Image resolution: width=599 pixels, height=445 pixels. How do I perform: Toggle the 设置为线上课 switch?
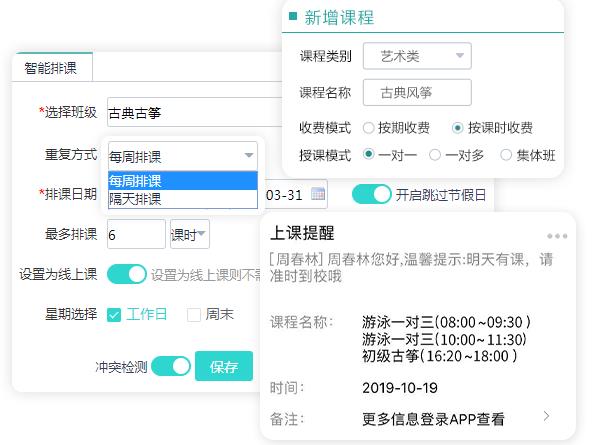coord(126,274)
